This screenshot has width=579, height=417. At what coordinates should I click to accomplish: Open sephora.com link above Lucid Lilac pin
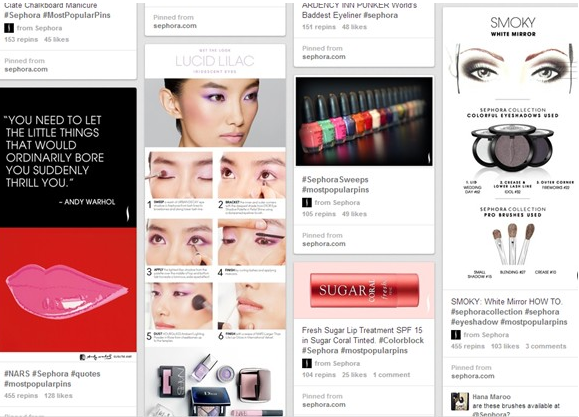(x=175, y=26)
